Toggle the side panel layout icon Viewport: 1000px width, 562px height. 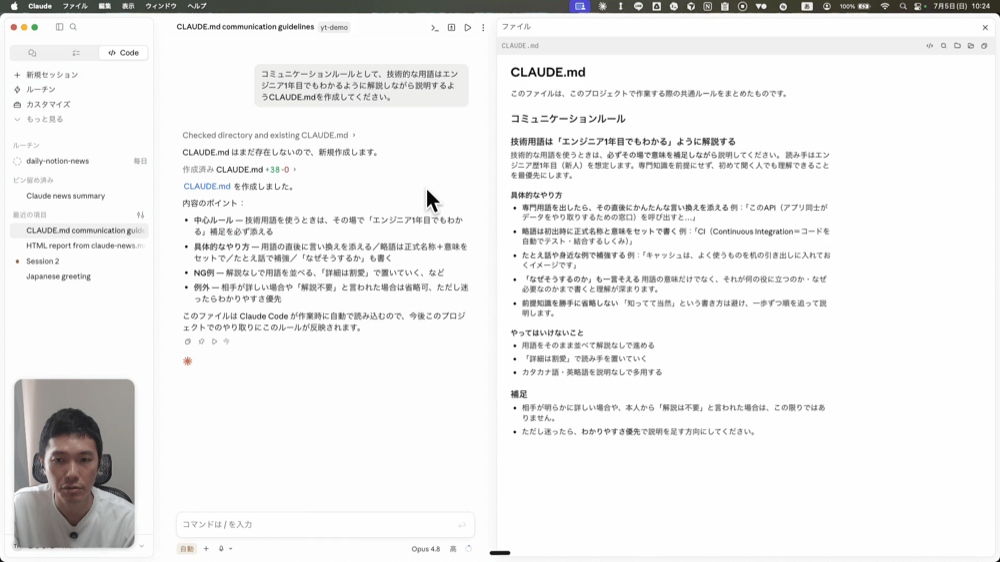452,27
